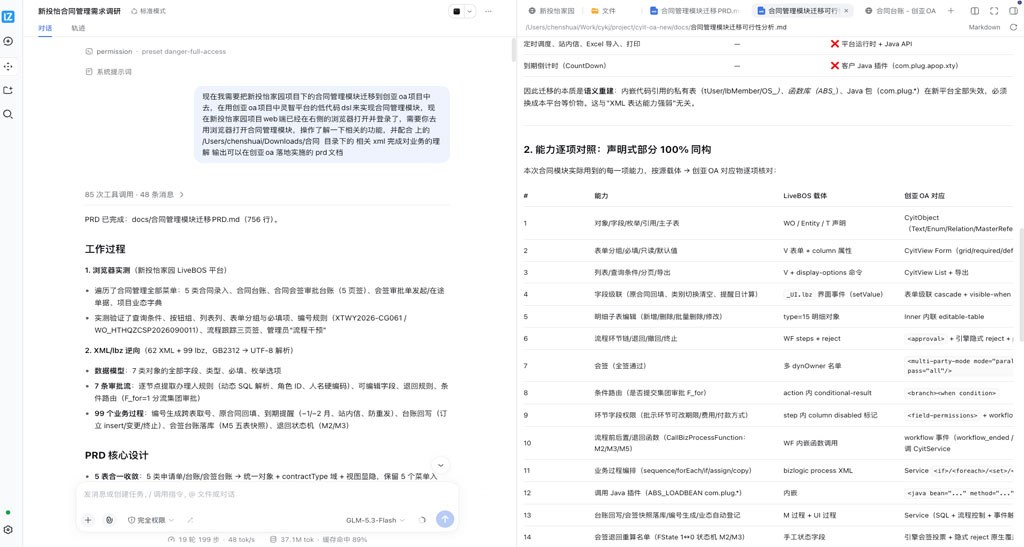Click the Markdown mode label
1024x547 pixels.
pos(984,27)
